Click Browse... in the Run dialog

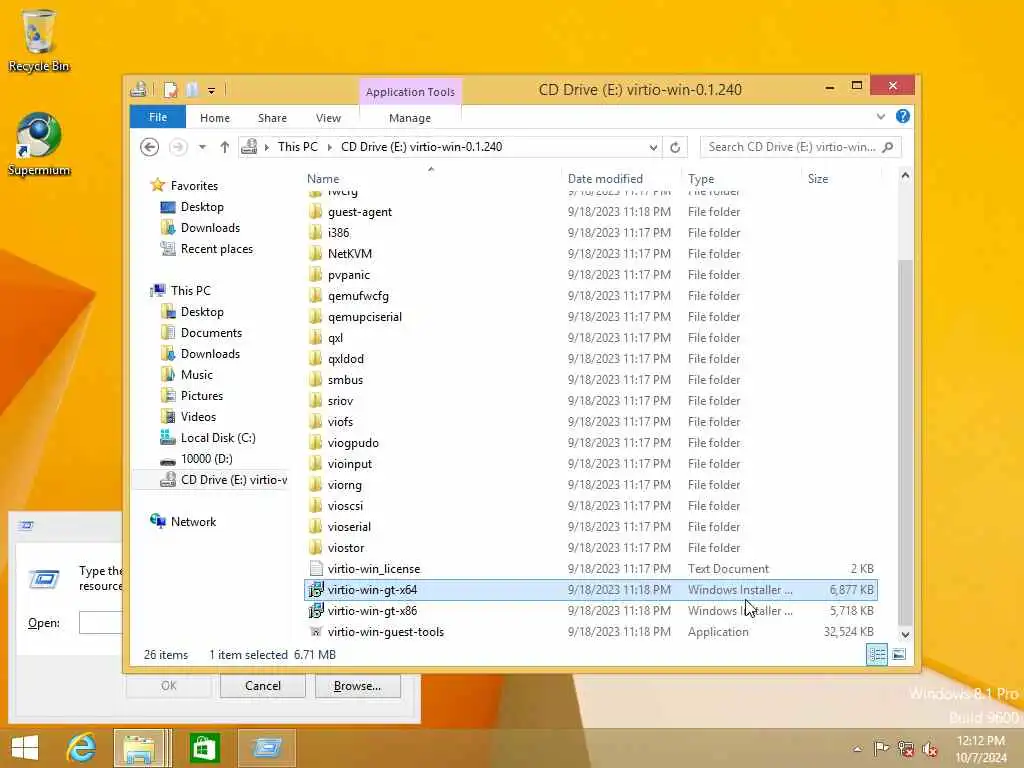(357, 686)
